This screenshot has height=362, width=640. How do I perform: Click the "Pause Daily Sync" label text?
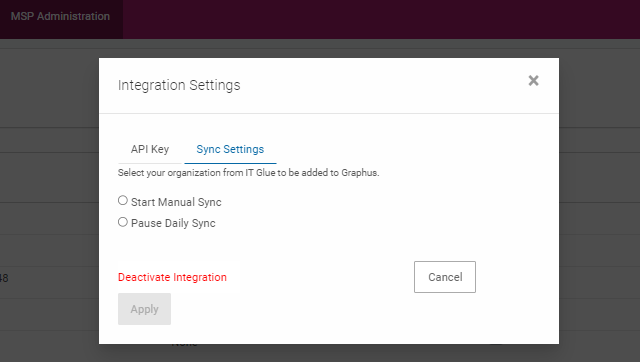(173, 223)
